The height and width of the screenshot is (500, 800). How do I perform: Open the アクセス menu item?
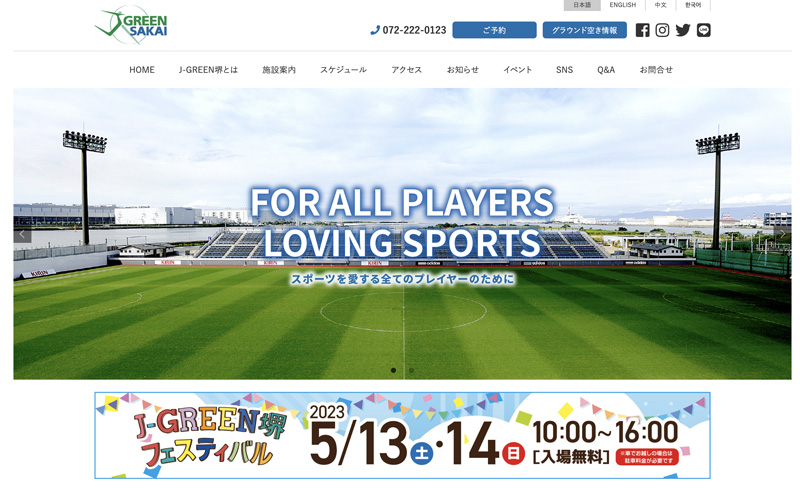point(406,70)
